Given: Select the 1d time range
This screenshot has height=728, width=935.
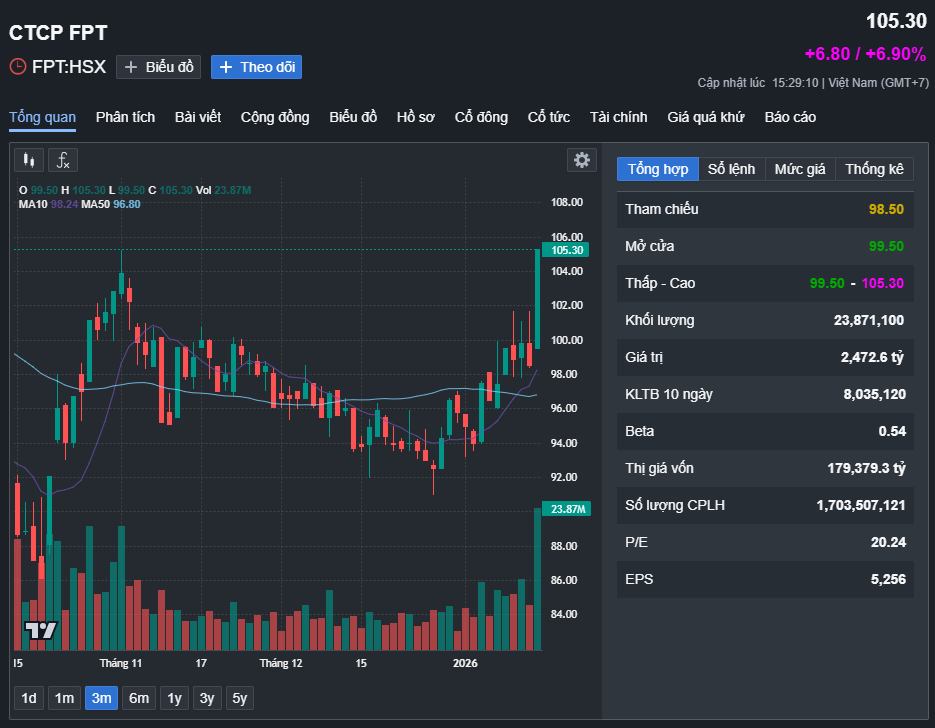Looking at the screenshot, I should point(29,698).
